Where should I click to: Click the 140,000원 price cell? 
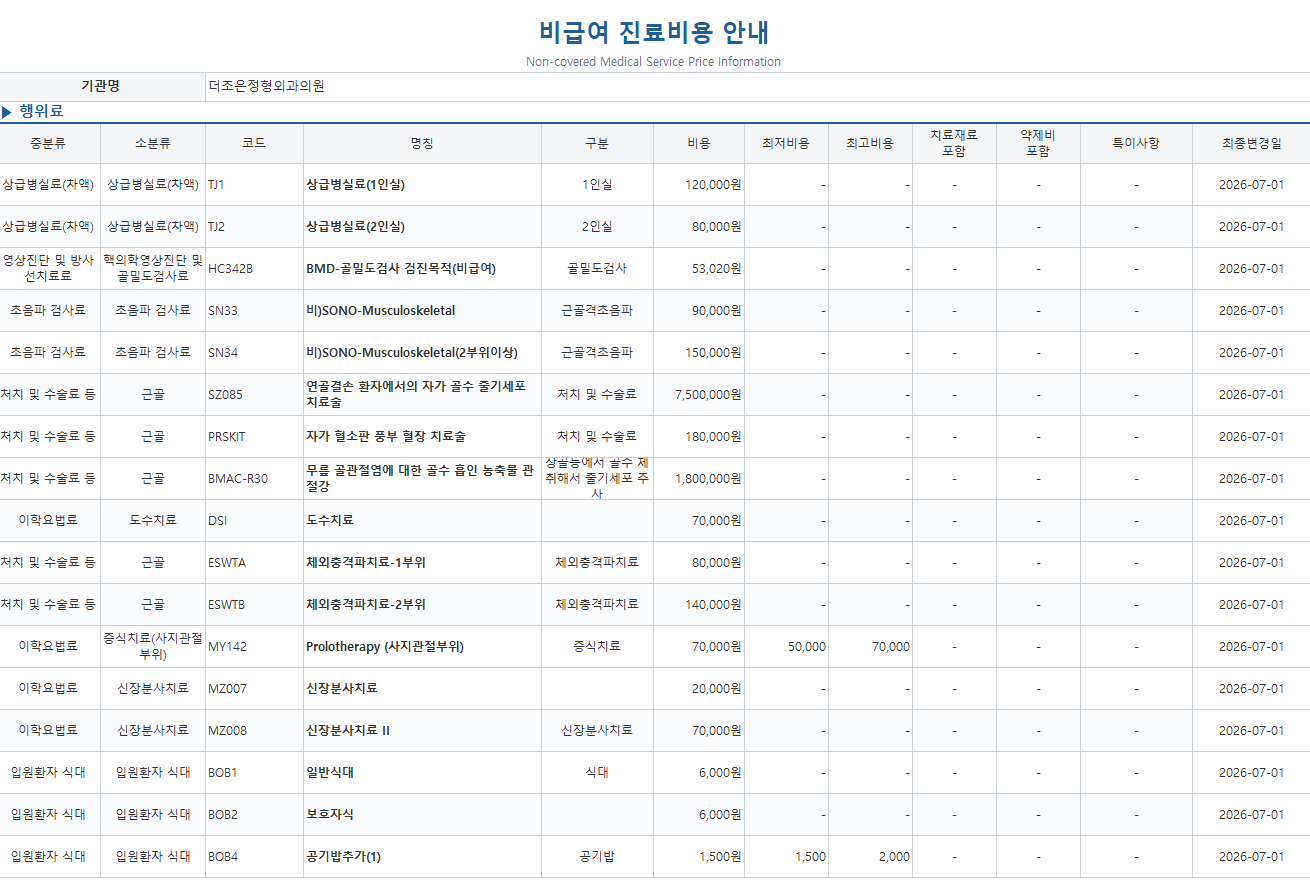699,605
